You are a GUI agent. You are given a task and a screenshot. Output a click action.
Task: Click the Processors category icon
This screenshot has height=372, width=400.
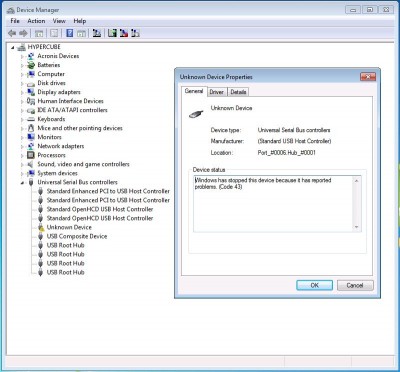click(x=31, y=155)
